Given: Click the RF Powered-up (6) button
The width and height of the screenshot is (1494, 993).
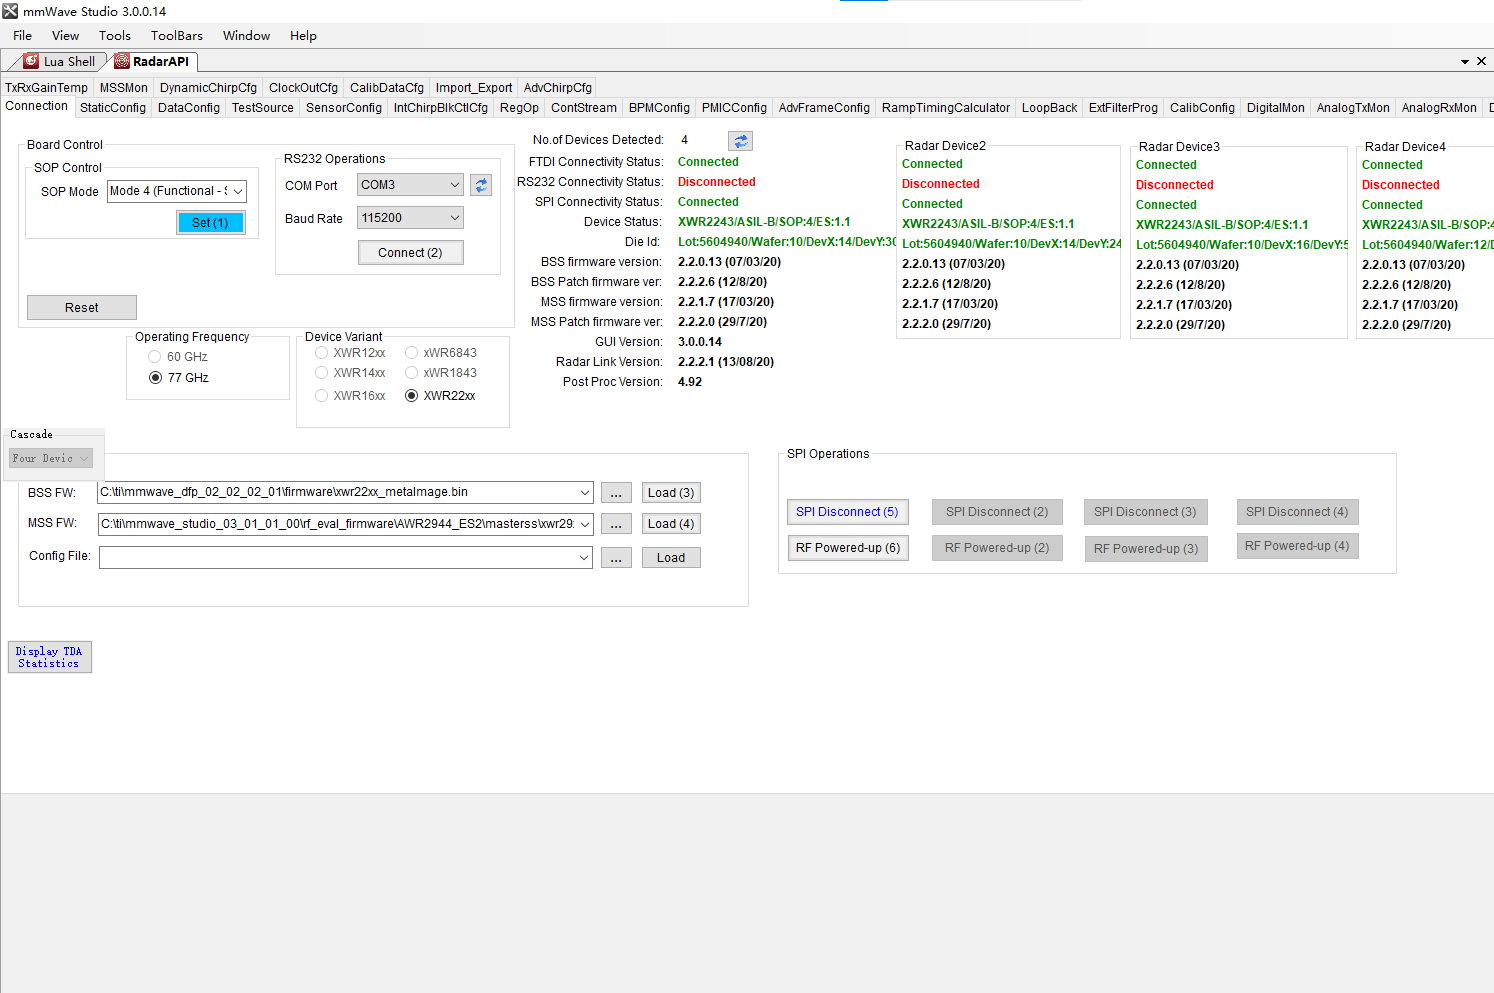Looking at the screenshot, I should (x=848, y=548).
